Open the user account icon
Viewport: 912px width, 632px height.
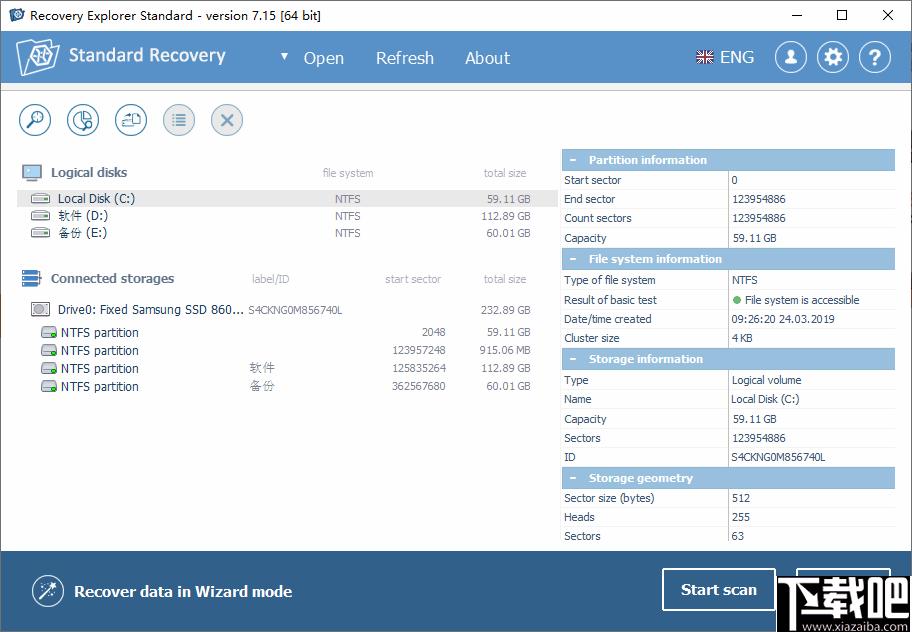tap(790, 57)
